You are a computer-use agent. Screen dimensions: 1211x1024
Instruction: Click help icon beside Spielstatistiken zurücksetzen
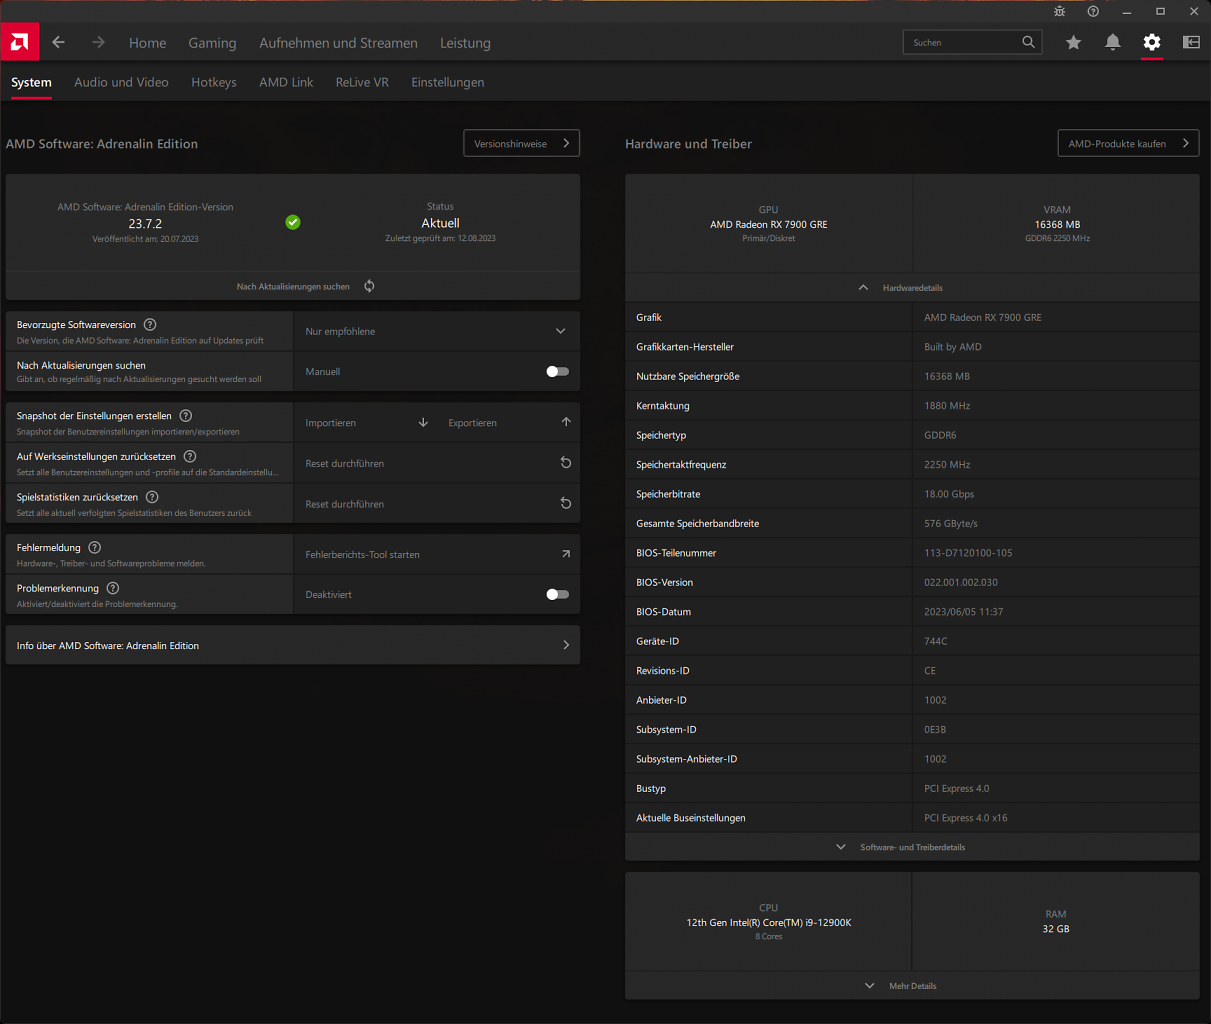click(x=152, y=497)
